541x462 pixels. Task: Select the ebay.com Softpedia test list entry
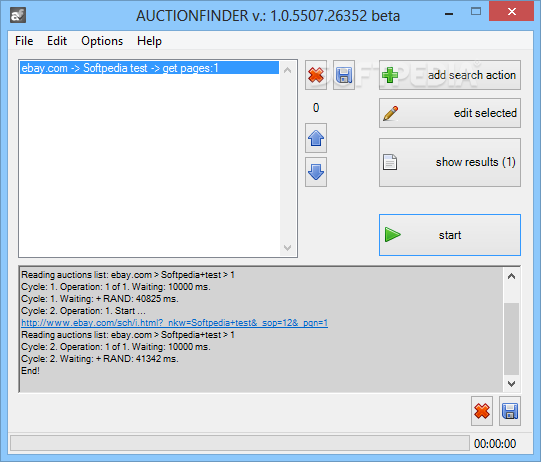pyautogui.click(x=149, y=68)
